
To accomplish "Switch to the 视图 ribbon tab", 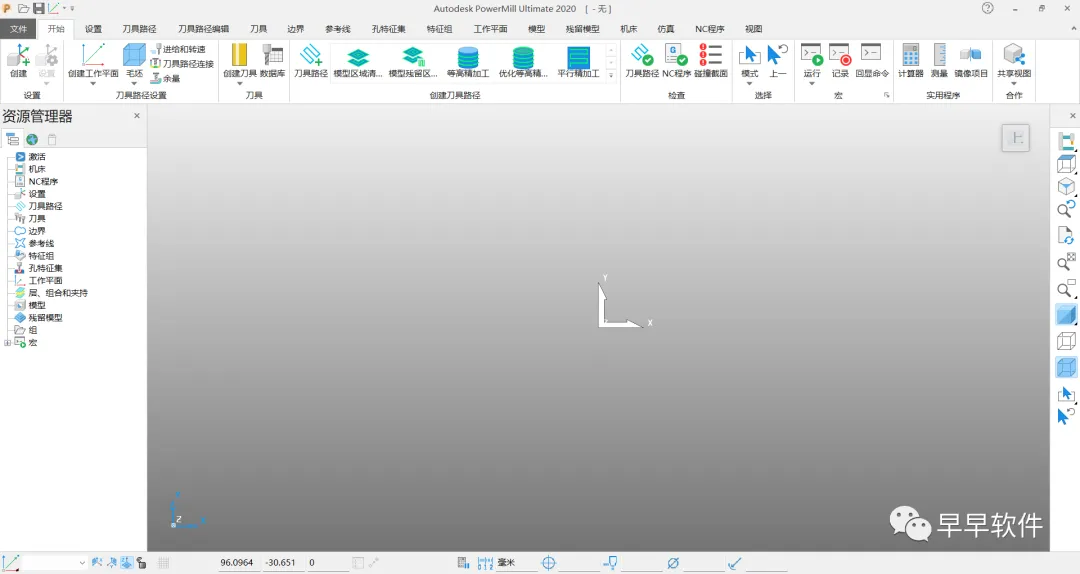I will (x=754, y=29).
